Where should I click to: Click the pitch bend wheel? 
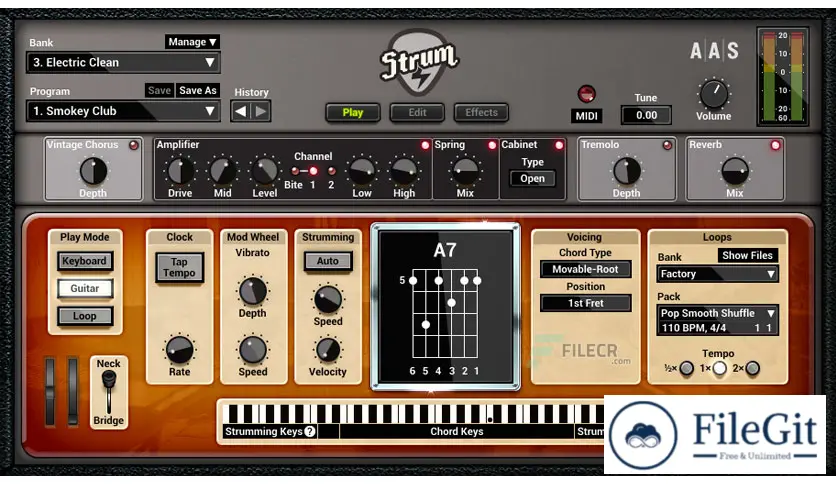(x=50, y=392)
